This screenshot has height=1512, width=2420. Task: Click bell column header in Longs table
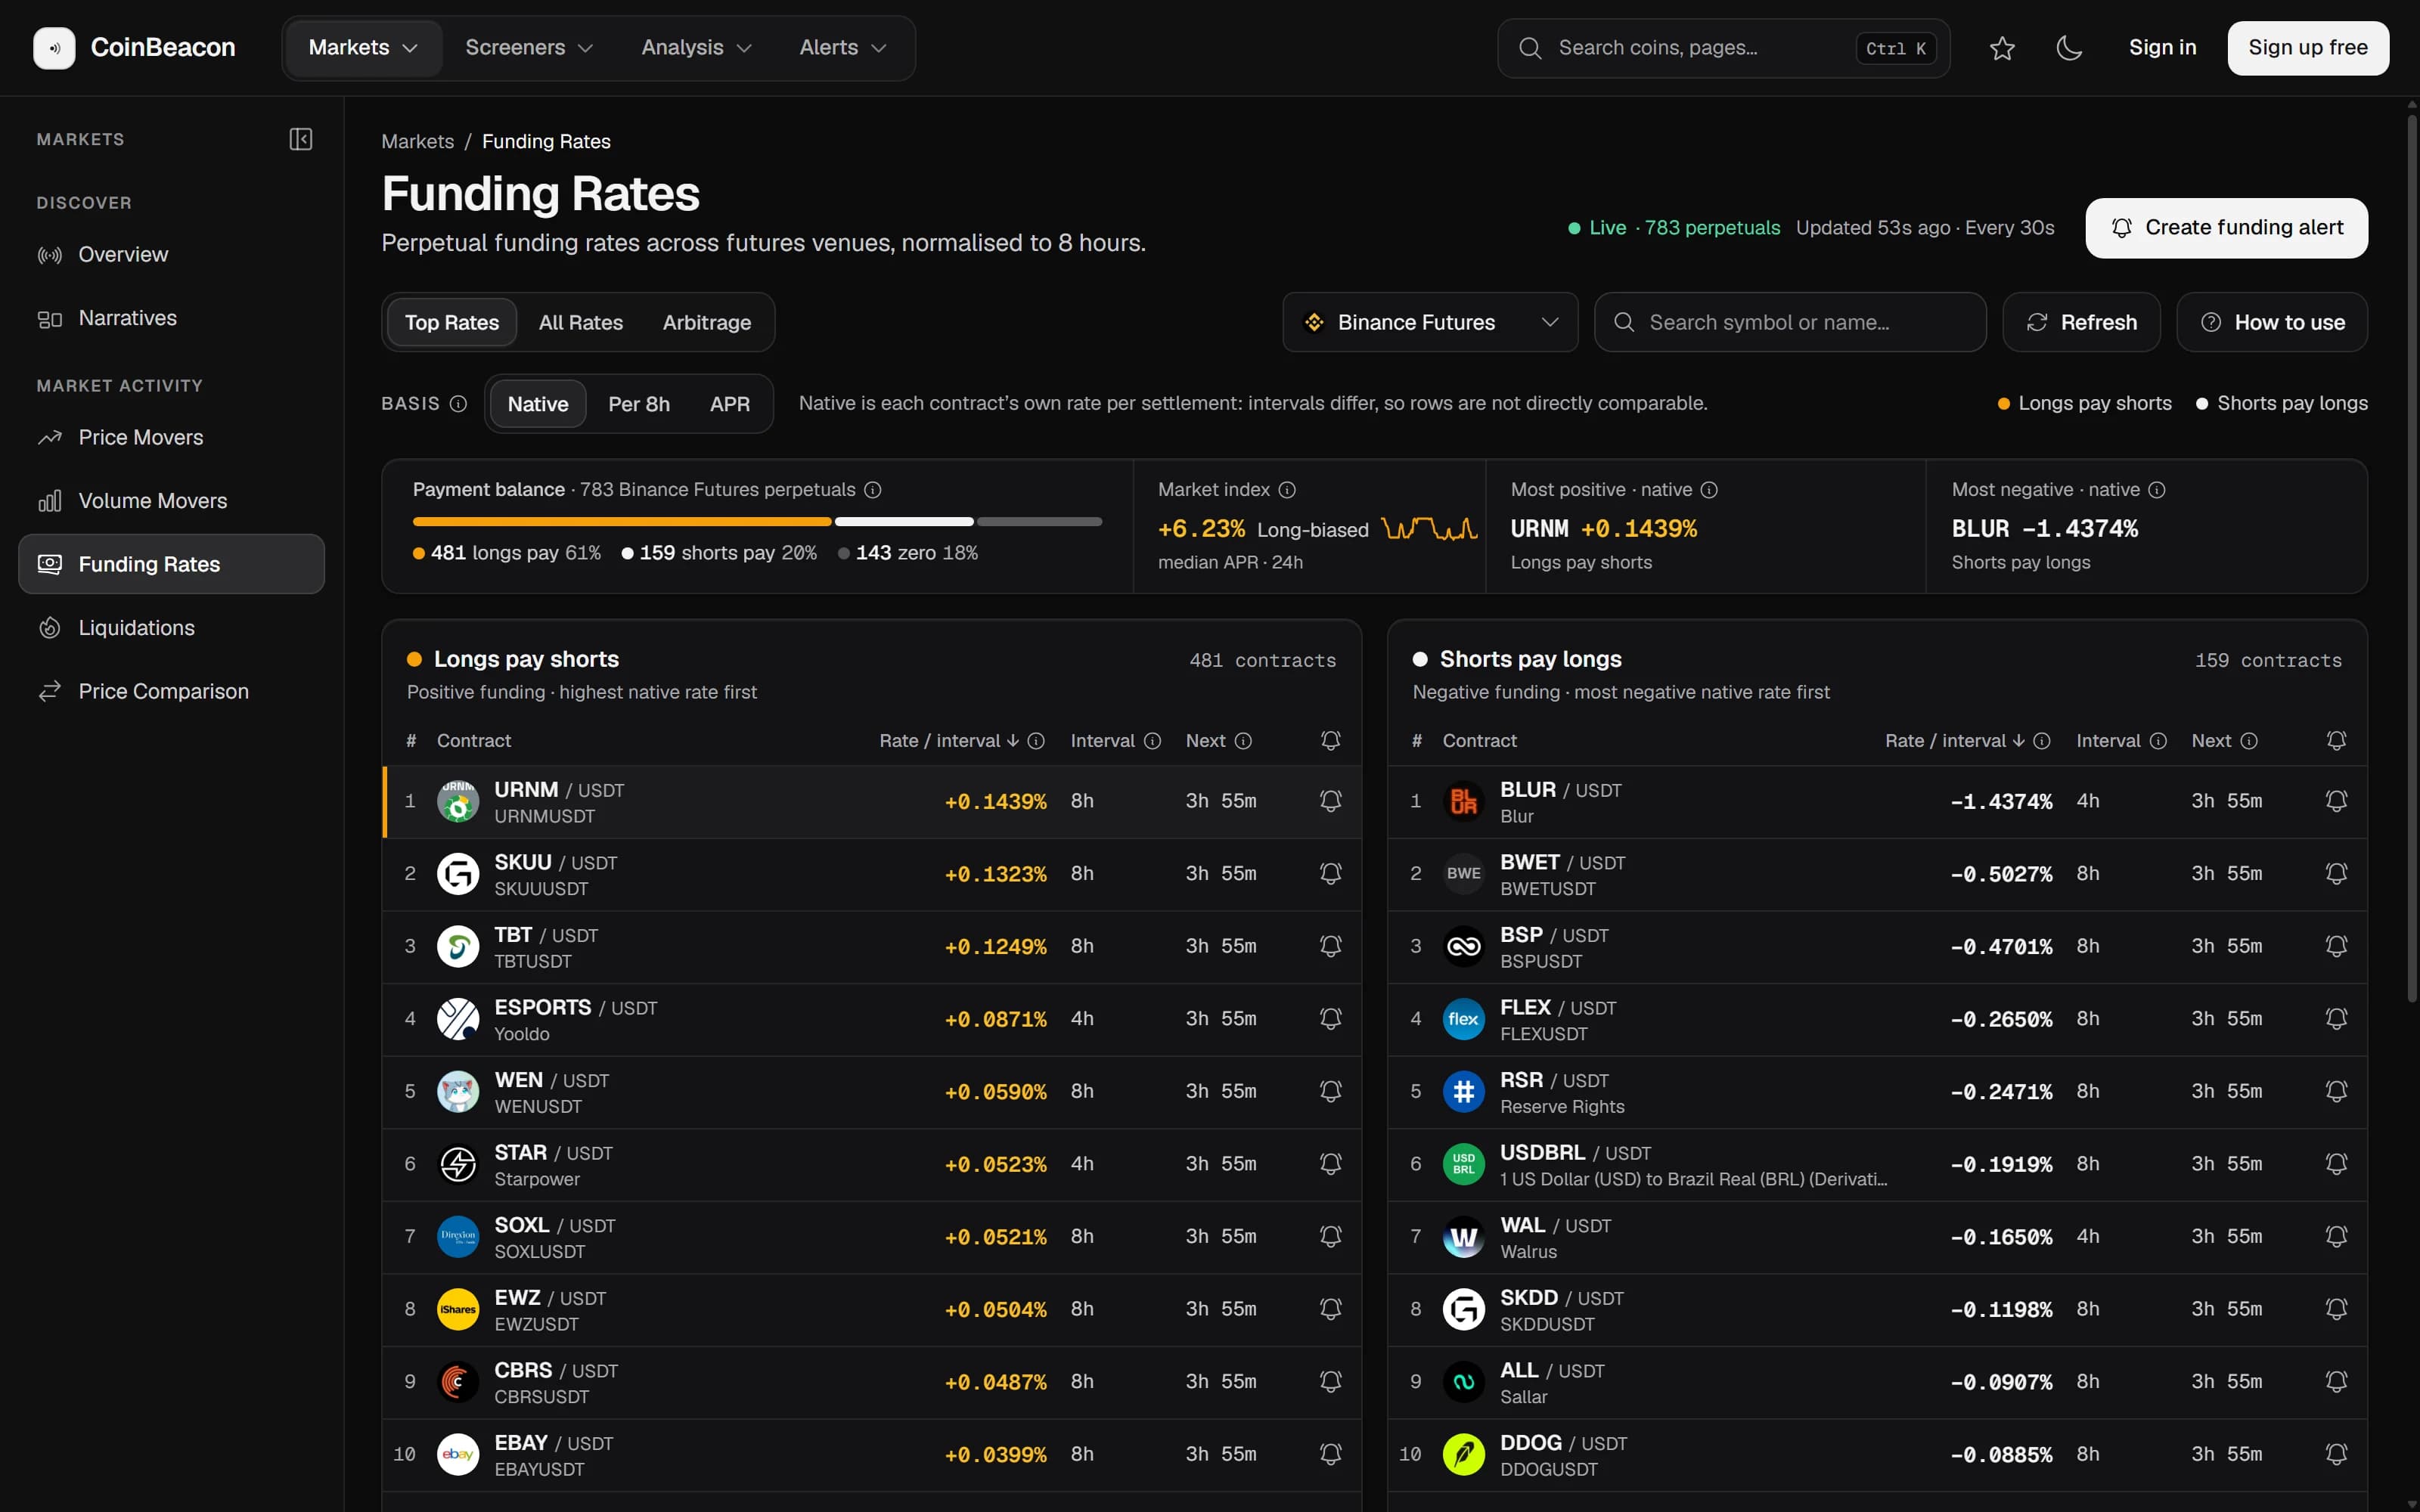pyautogui.click(x=1330, y=741)
